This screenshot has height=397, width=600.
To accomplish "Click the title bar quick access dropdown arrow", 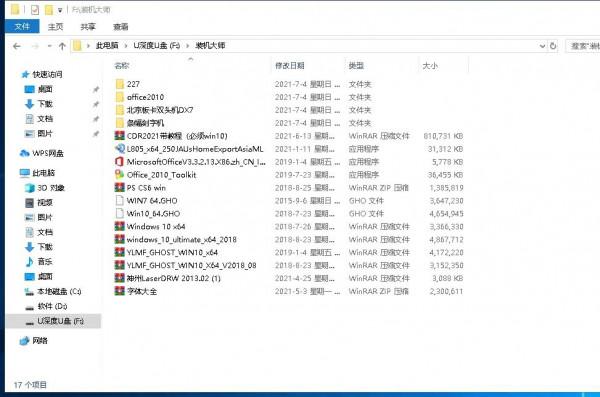I will [60, 10].
